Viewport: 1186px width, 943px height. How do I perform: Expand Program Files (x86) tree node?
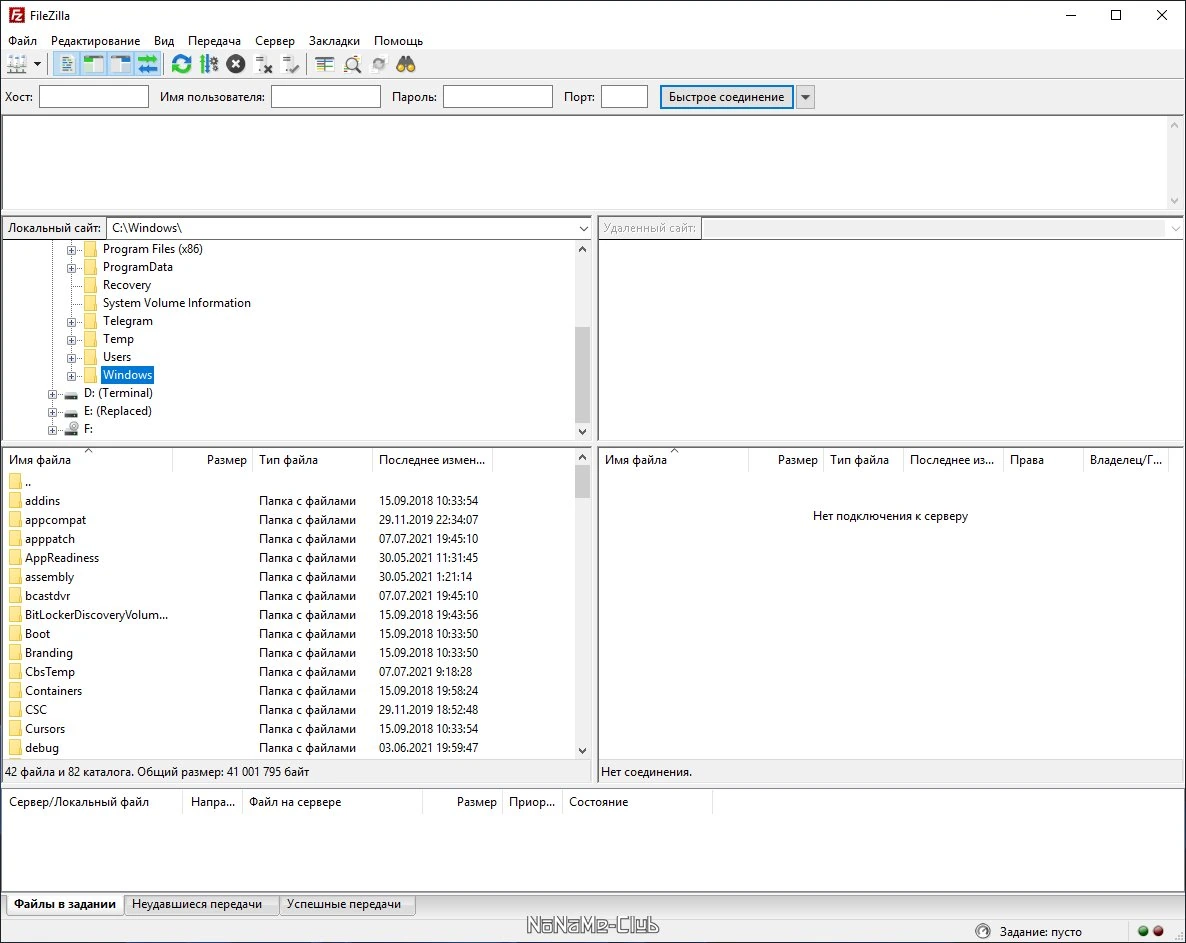click(71, 250)
